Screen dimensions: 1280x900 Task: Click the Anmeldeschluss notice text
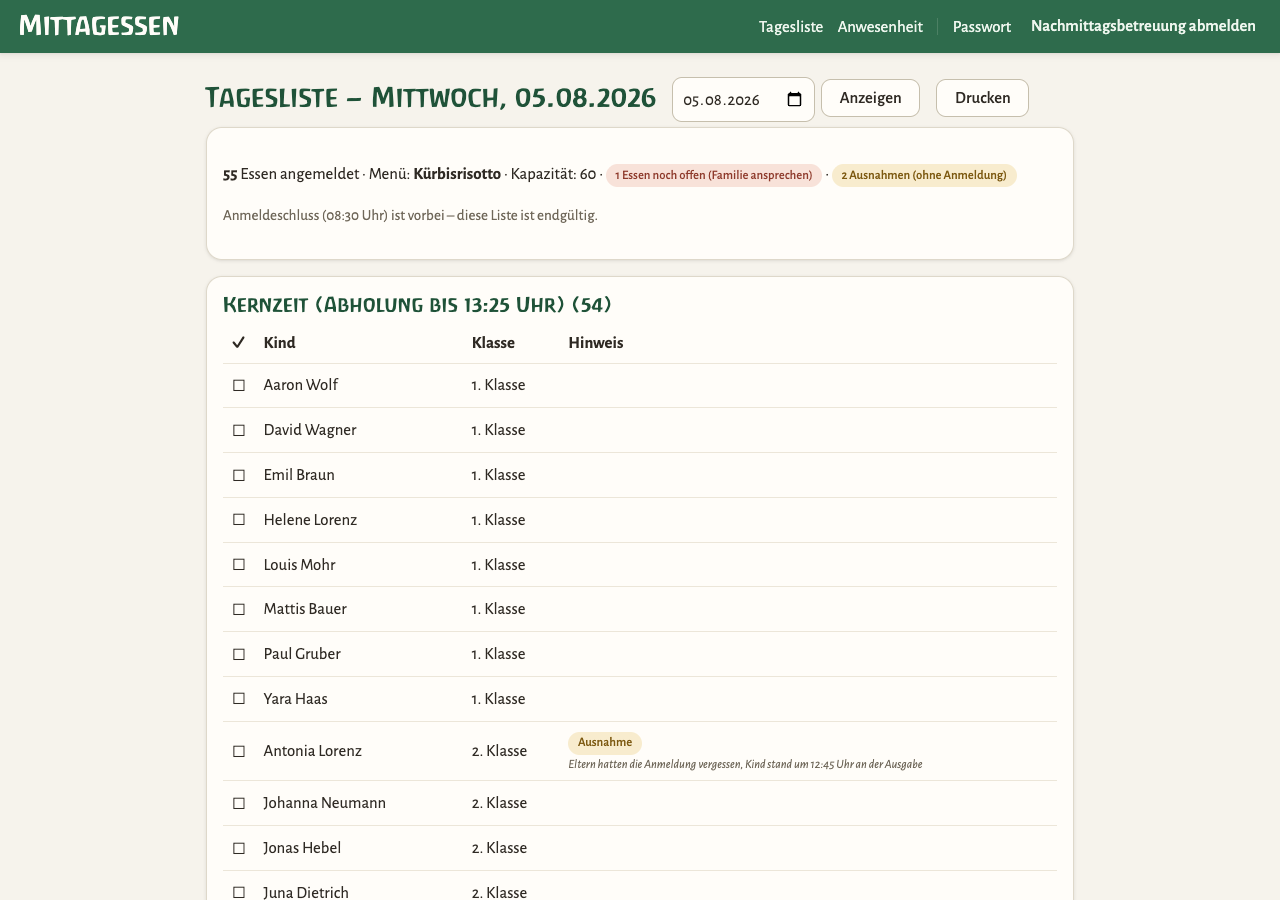(x=410, y=215)
